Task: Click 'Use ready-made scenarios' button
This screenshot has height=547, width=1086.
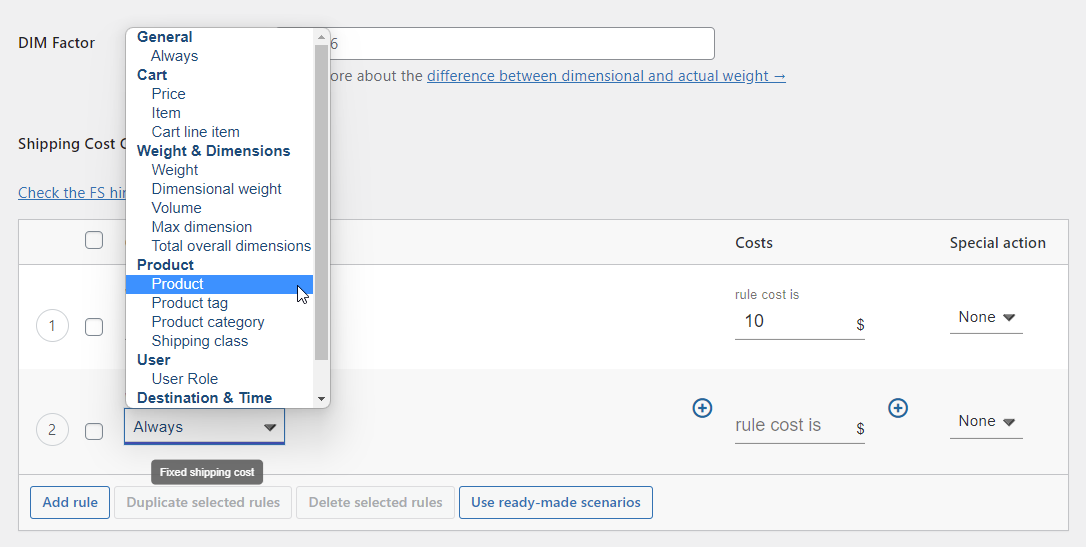Action: pyautogui.click(x=555, y=503)
